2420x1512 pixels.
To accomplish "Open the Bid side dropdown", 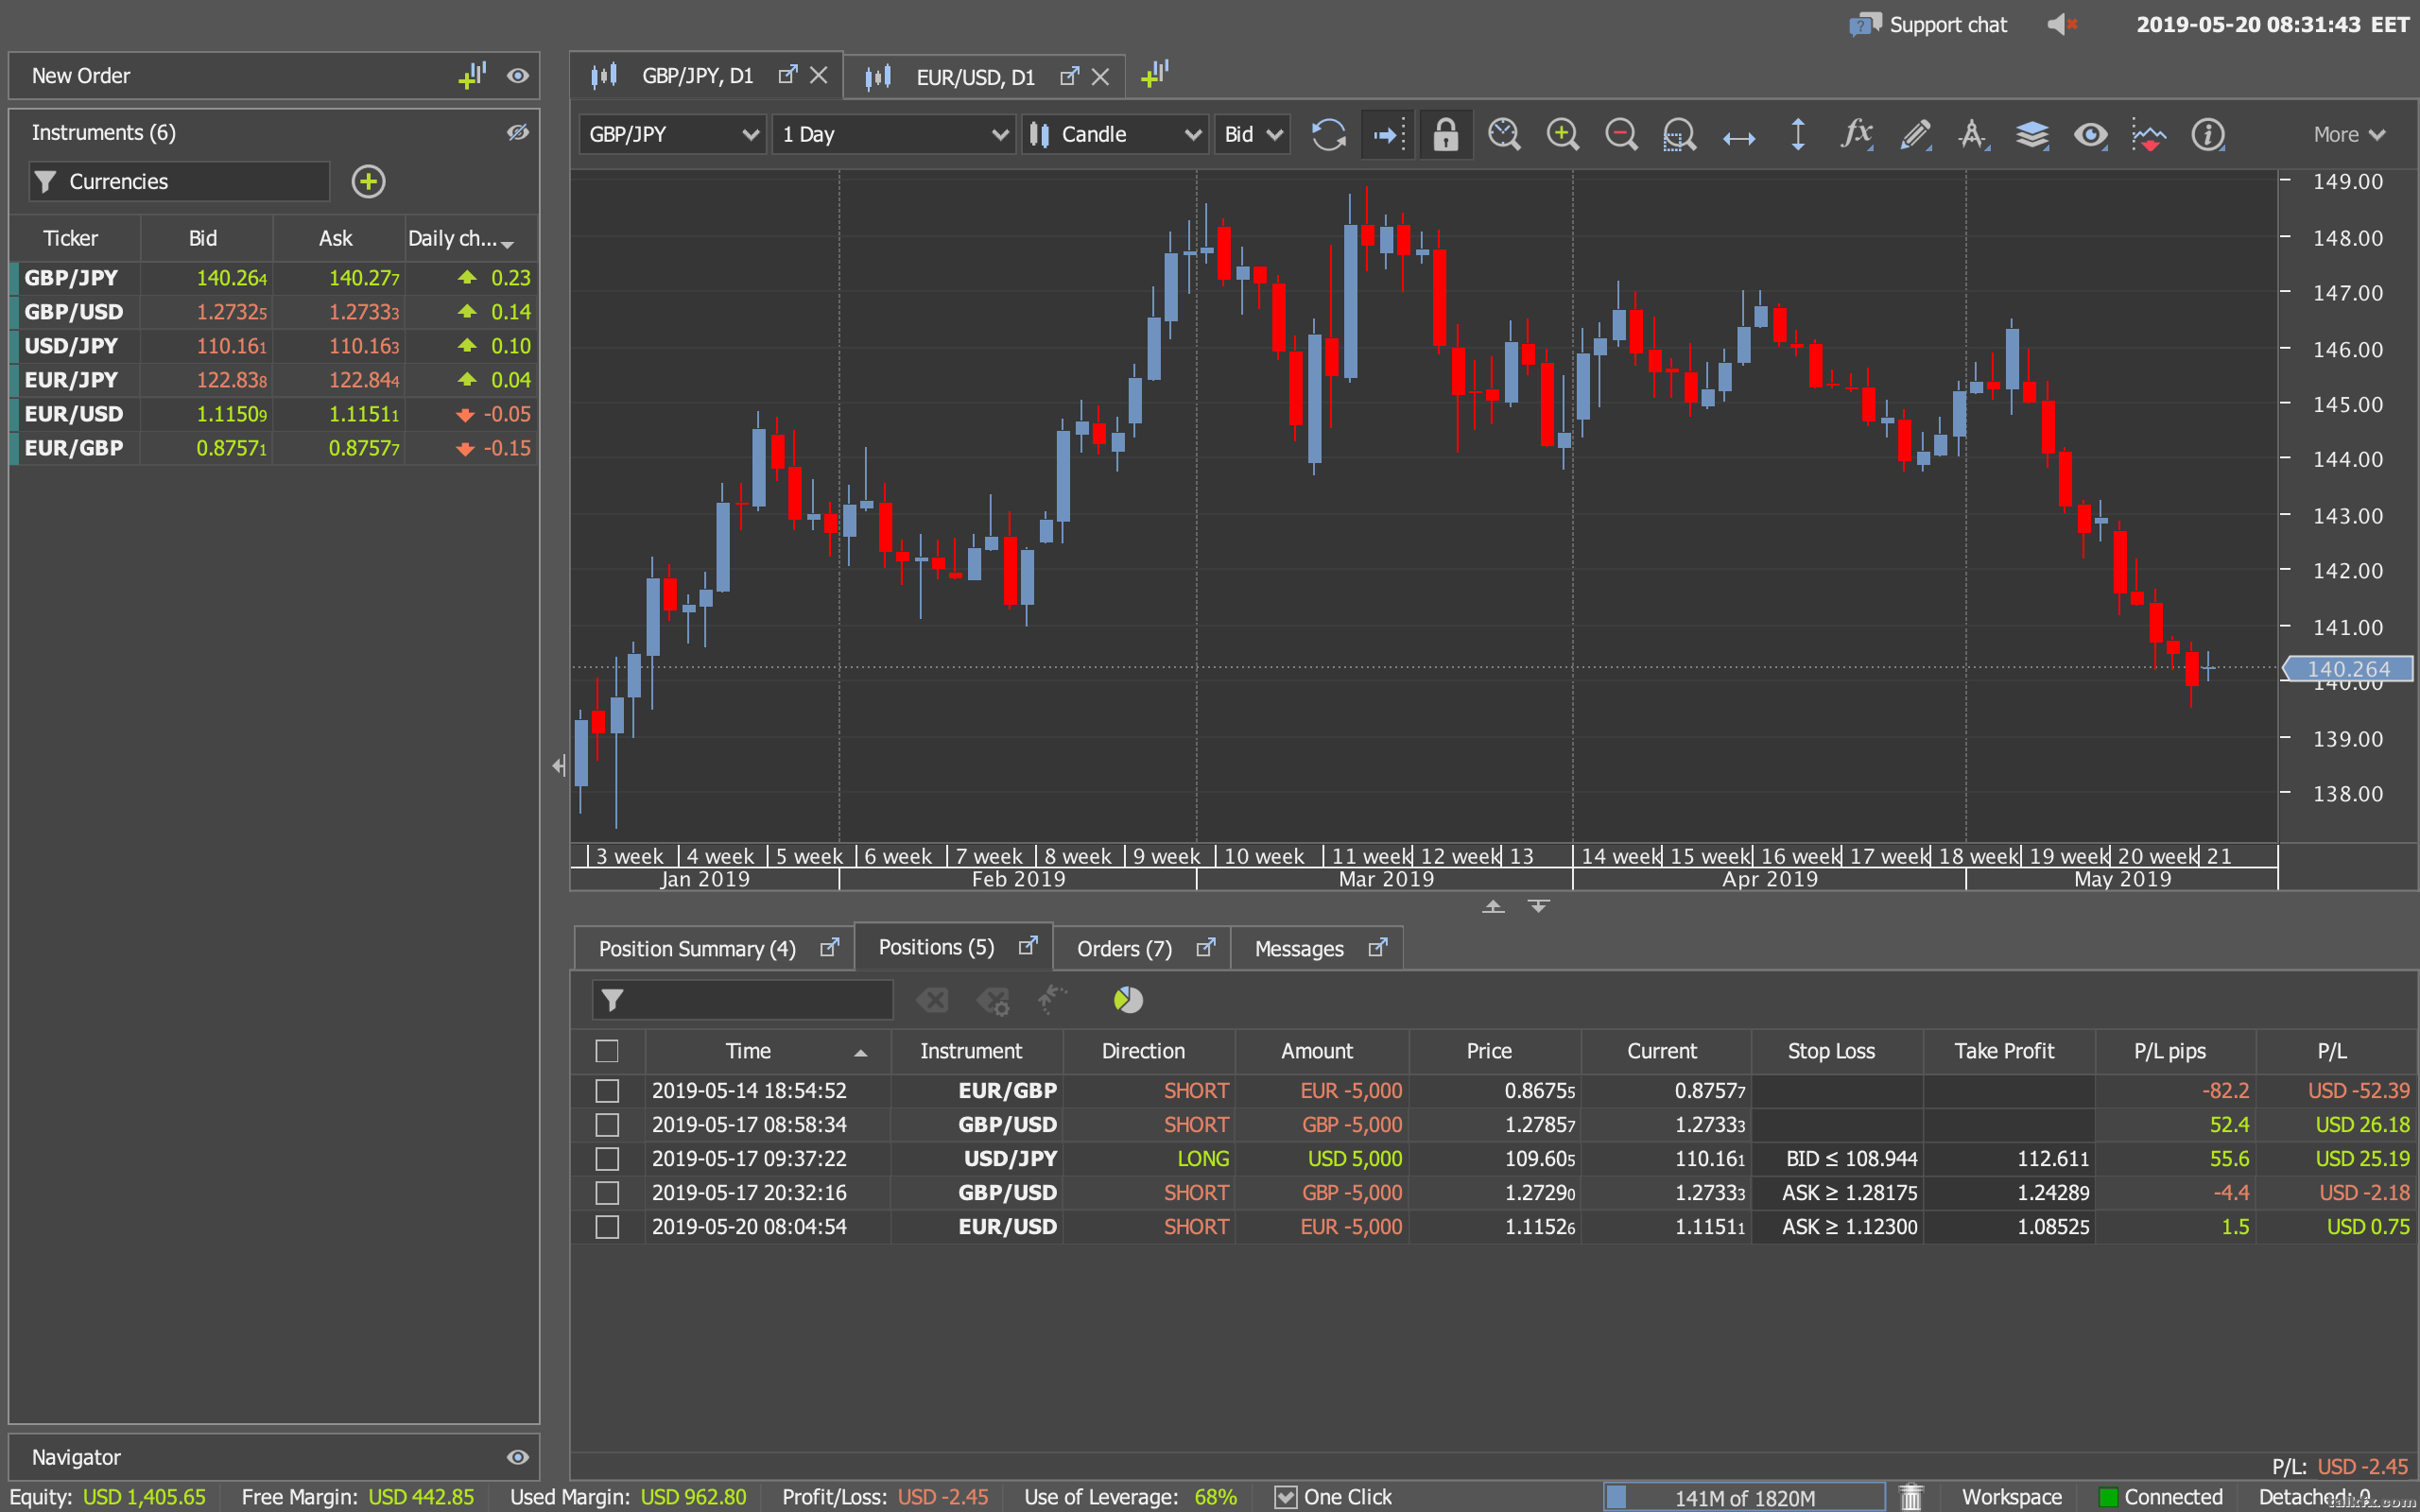I will coord(1252,134).
